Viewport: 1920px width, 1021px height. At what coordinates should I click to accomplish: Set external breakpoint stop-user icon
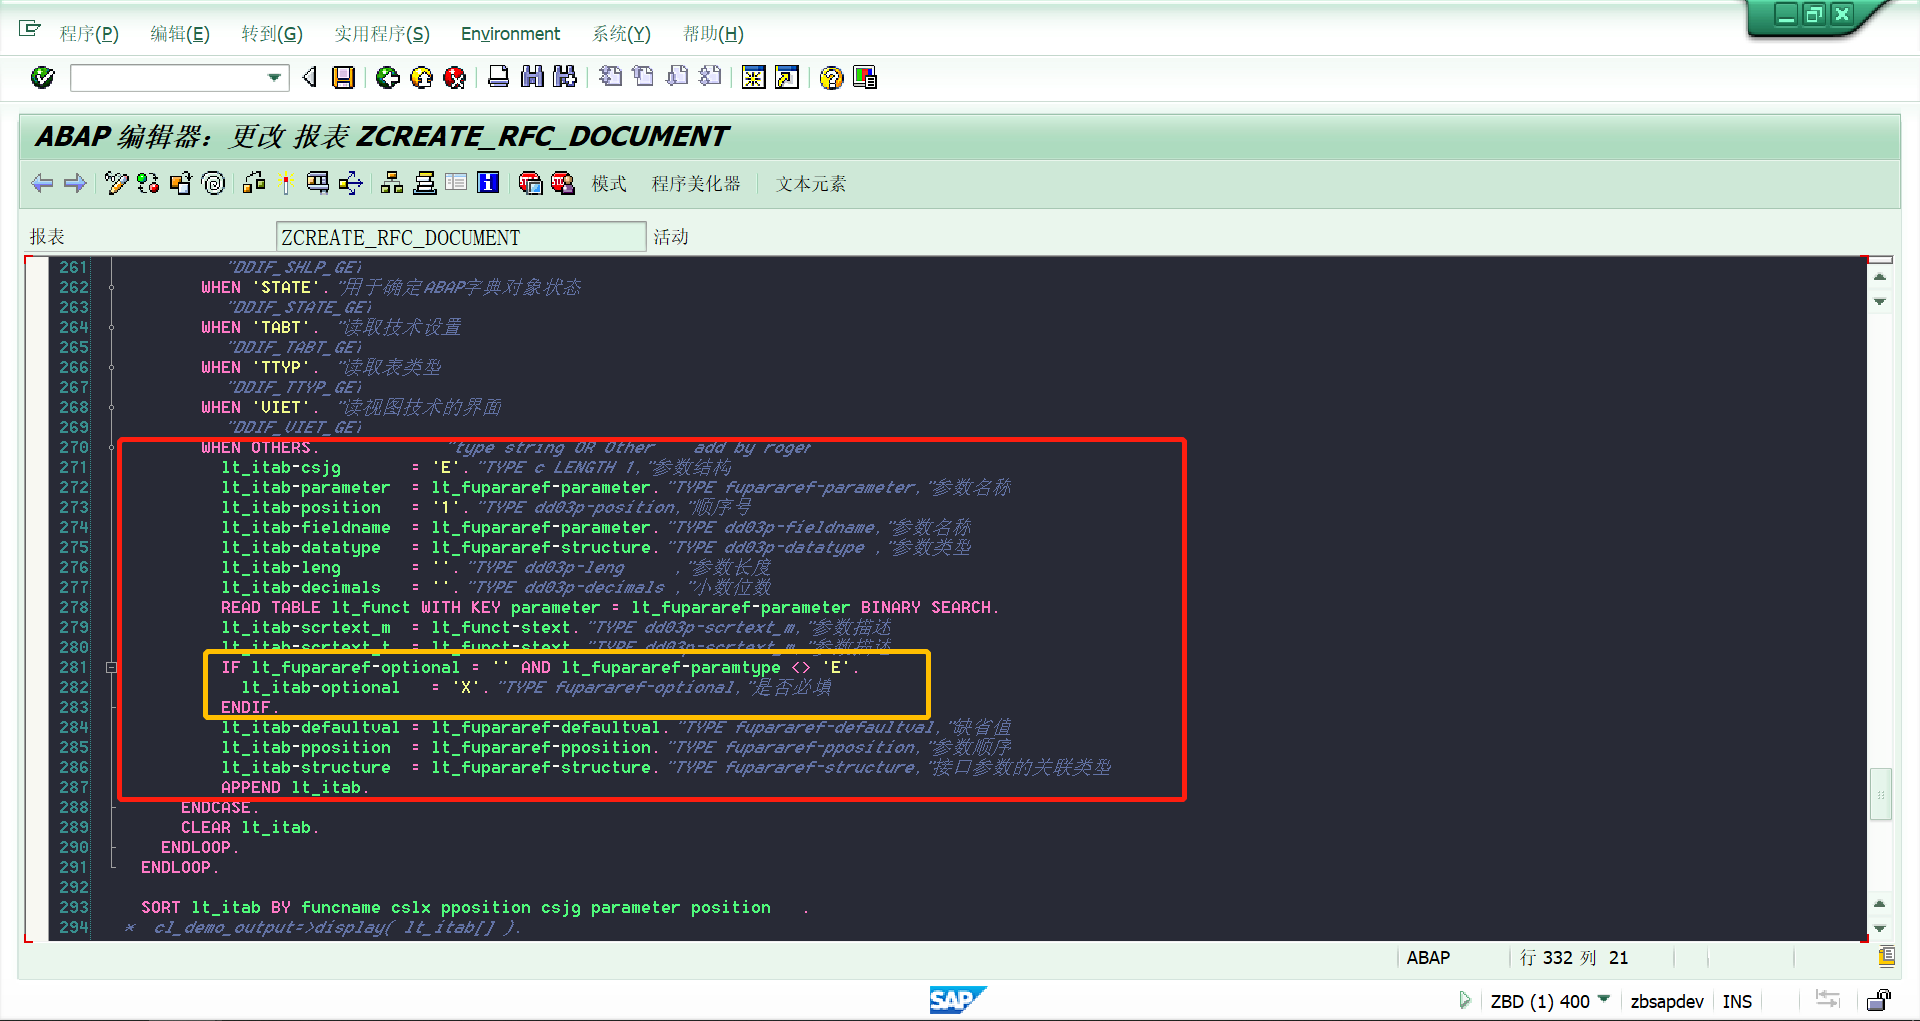563,183
